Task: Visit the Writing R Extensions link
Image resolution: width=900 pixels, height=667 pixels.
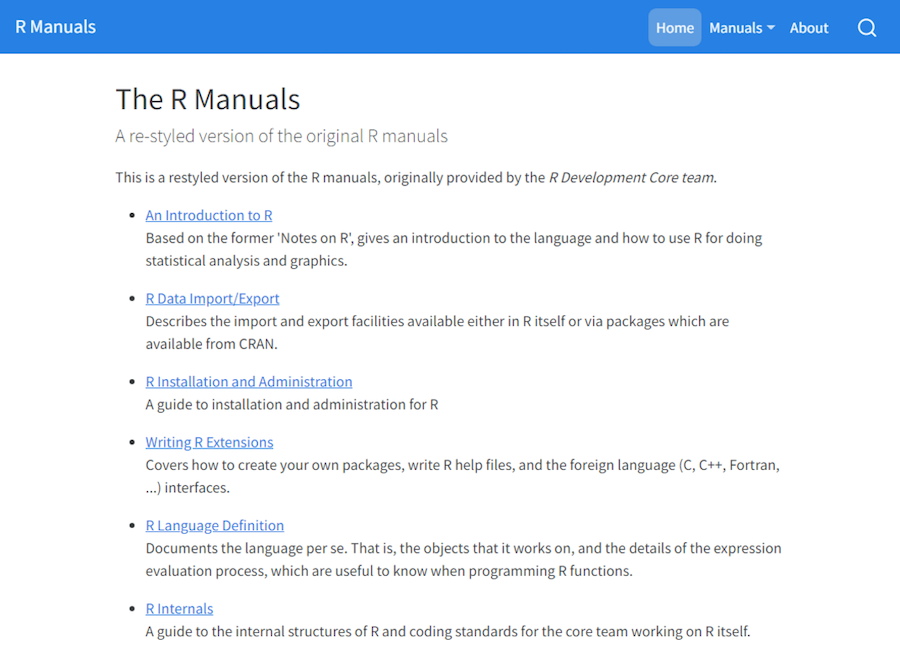Action: 209,442
